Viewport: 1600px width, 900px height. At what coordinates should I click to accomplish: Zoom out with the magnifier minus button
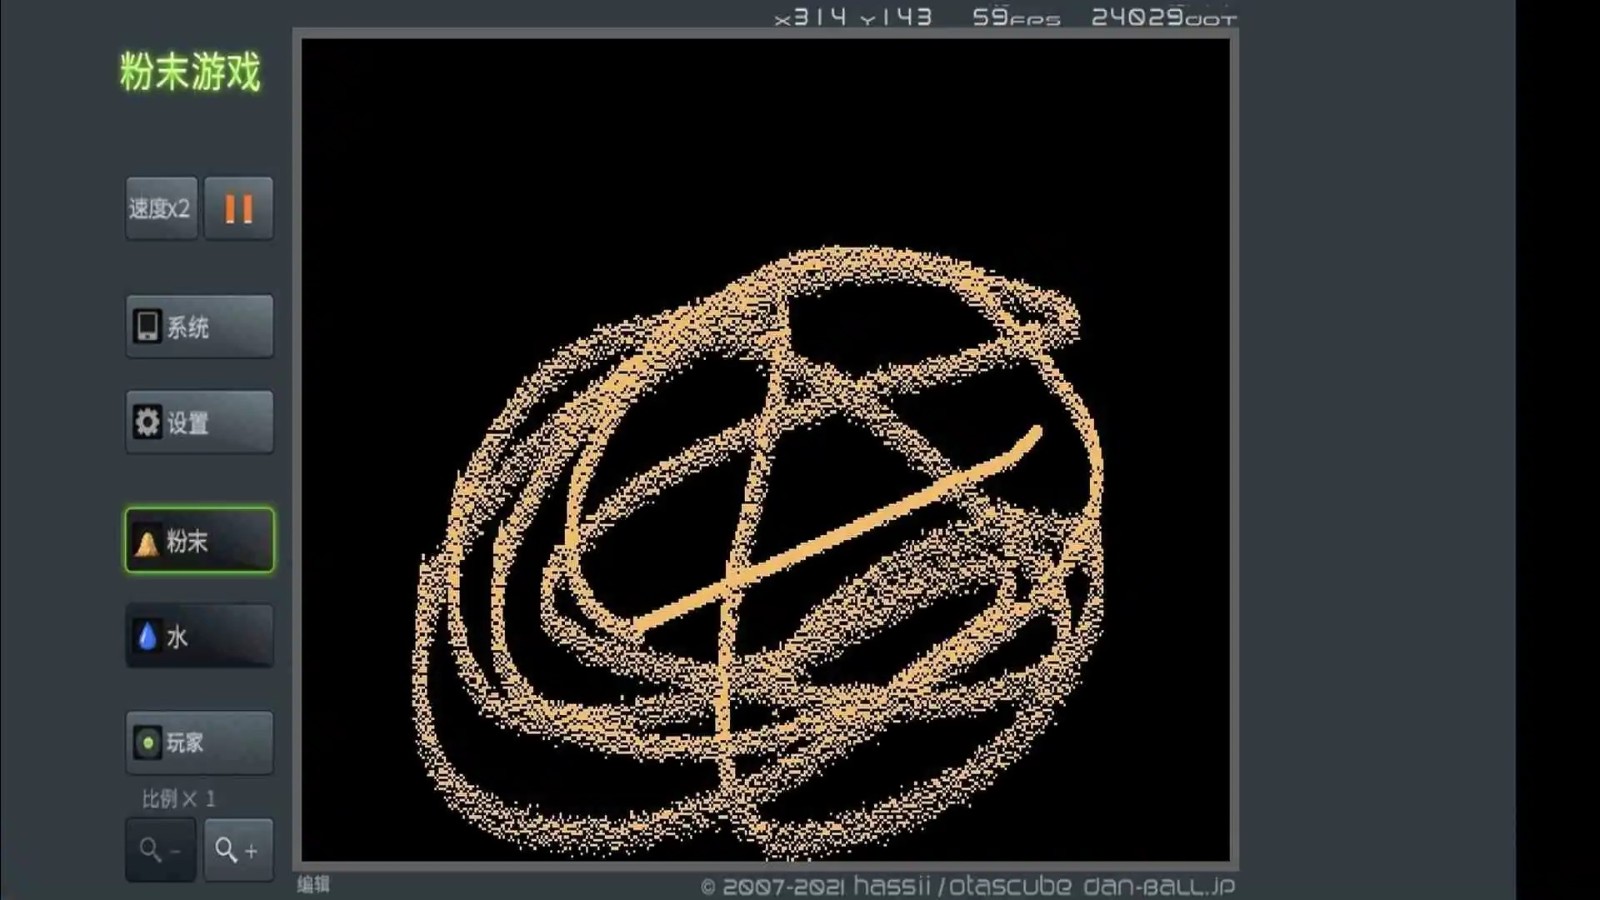coord(160,850)
